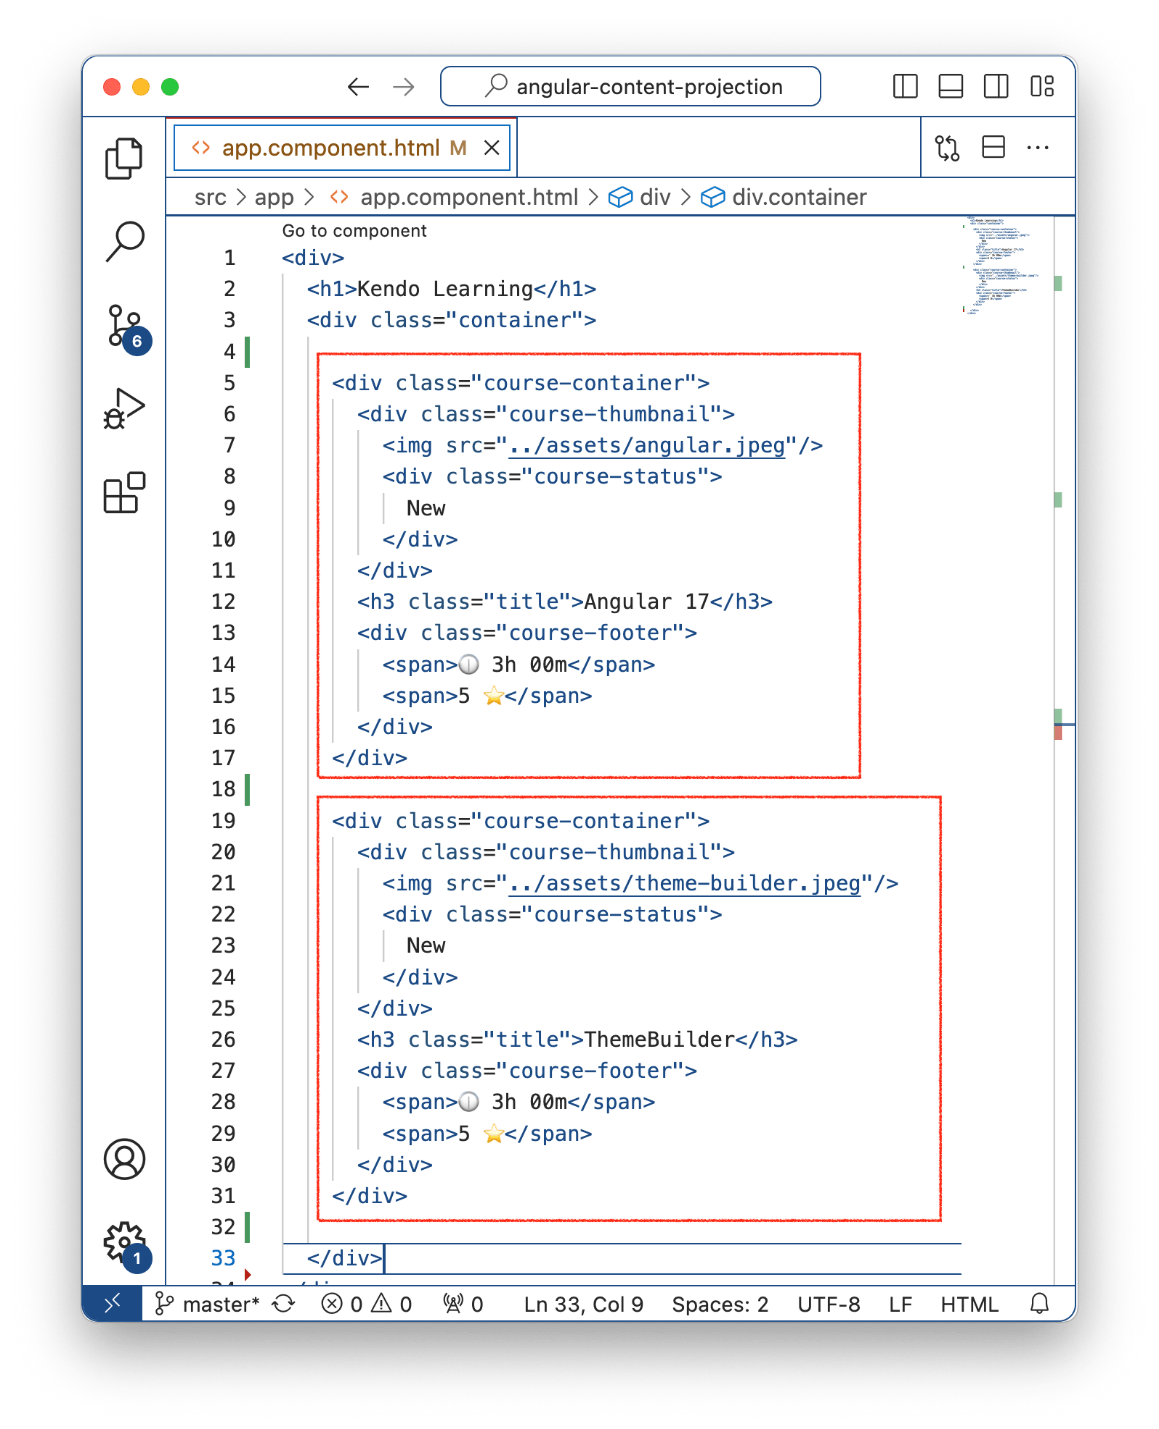Screen dimensions: 1159x1429
Task: Click the Go to component code lens
Action: pyautogui.click(x=354, y=231)
